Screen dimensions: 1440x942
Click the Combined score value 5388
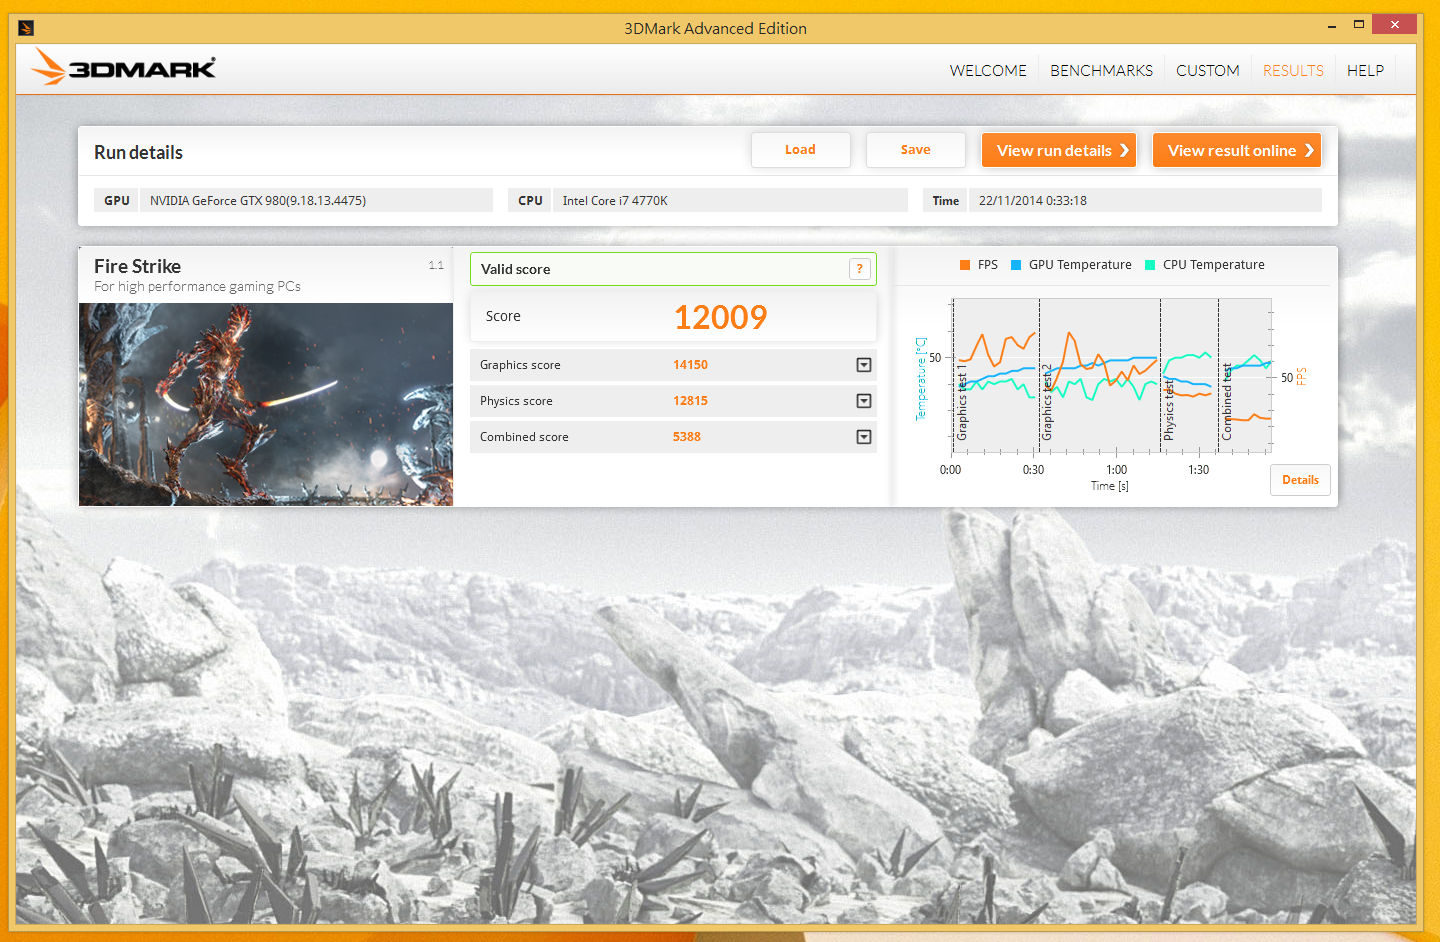click(x=687, y=437)
